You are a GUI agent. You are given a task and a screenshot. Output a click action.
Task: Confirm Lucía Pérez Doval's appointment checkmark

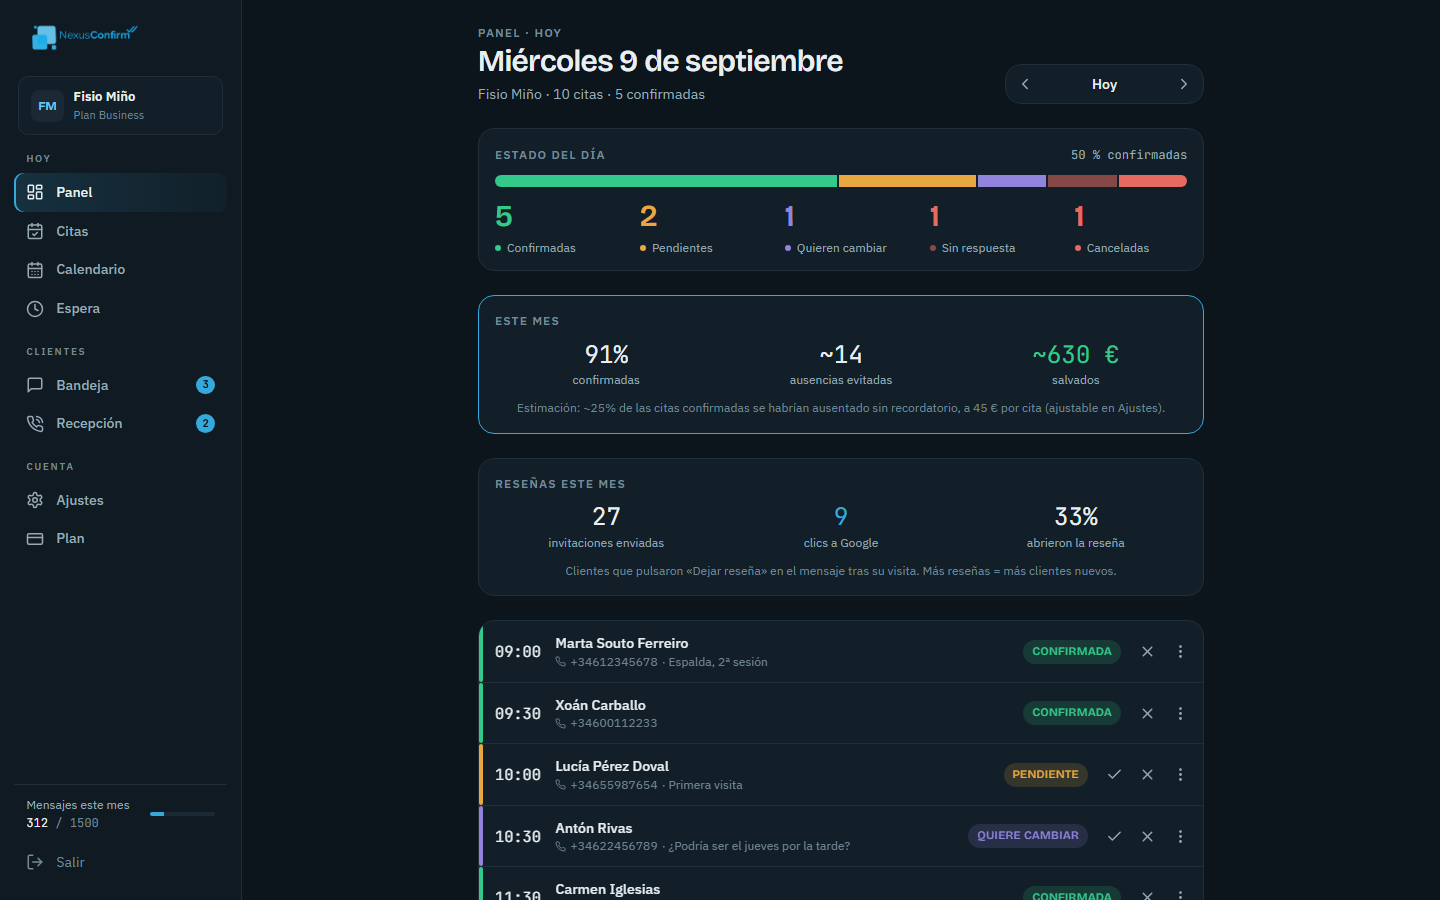[1114, 775]
